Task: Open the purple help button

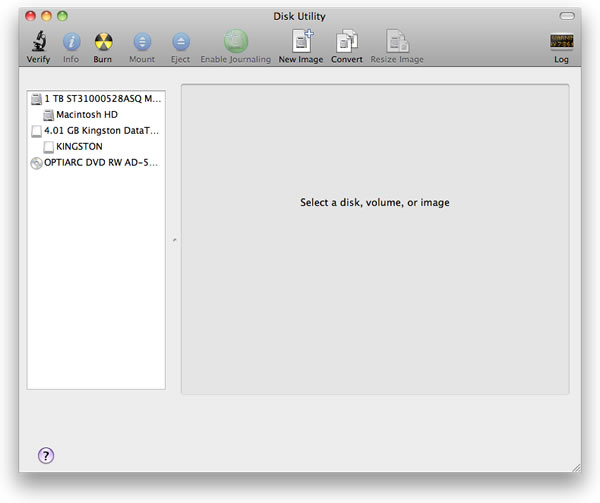Action: point(46,455)
